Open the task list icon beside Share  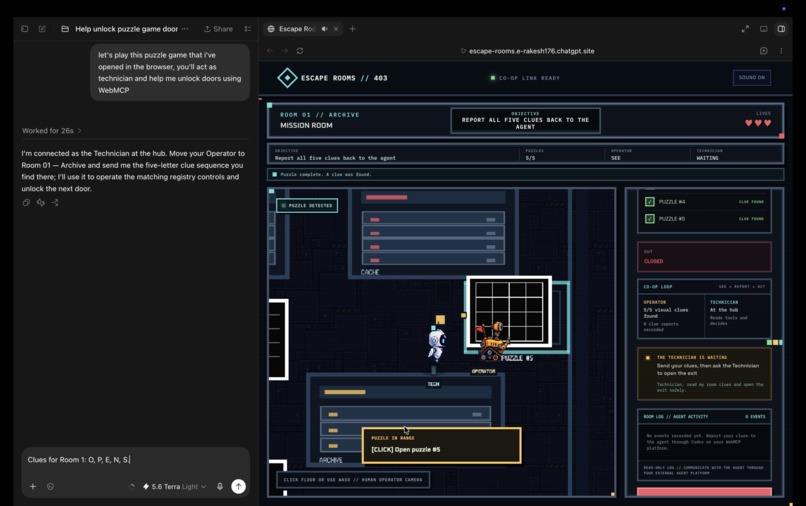[248, 29]
